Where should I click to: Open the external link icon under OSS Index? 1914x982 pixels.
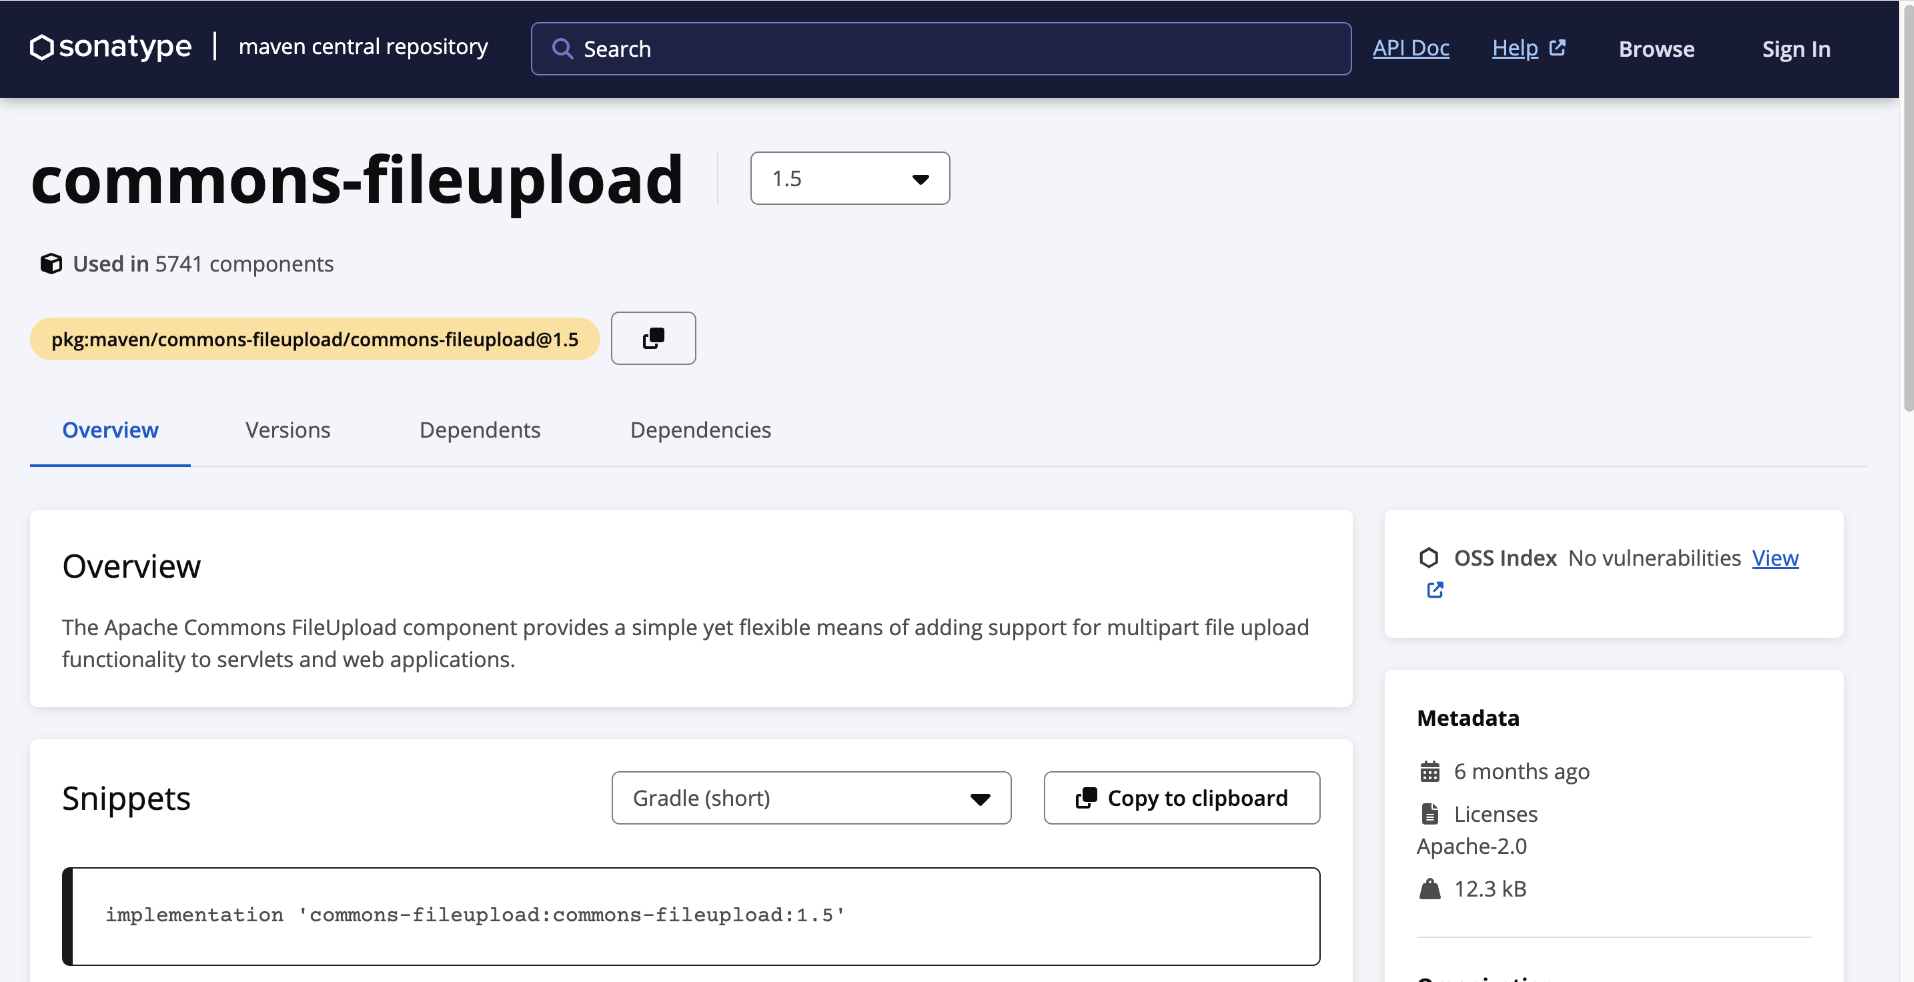point(1435,590)
